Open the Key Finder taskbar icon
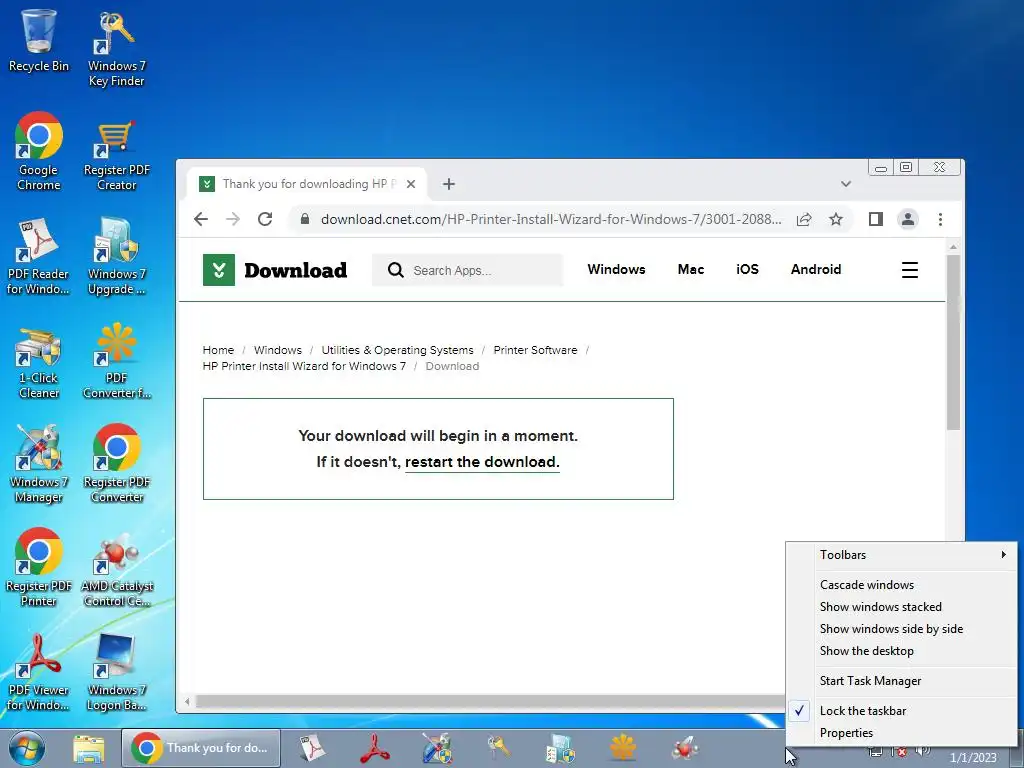The height and width of the screenshot is (768, 1024). click(499, 748)
